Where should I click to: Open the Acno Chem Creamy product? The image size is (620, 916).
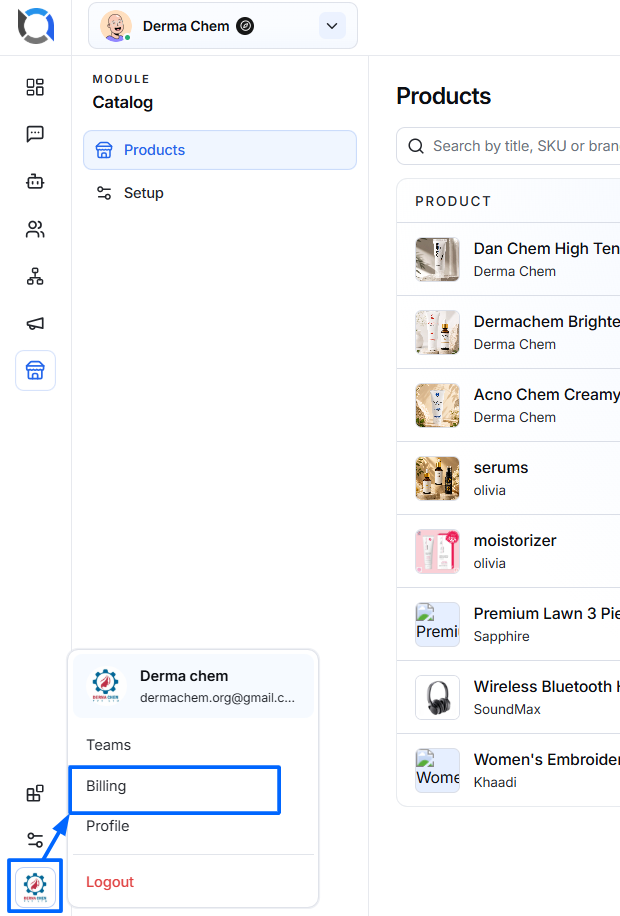tap(508, 405)
